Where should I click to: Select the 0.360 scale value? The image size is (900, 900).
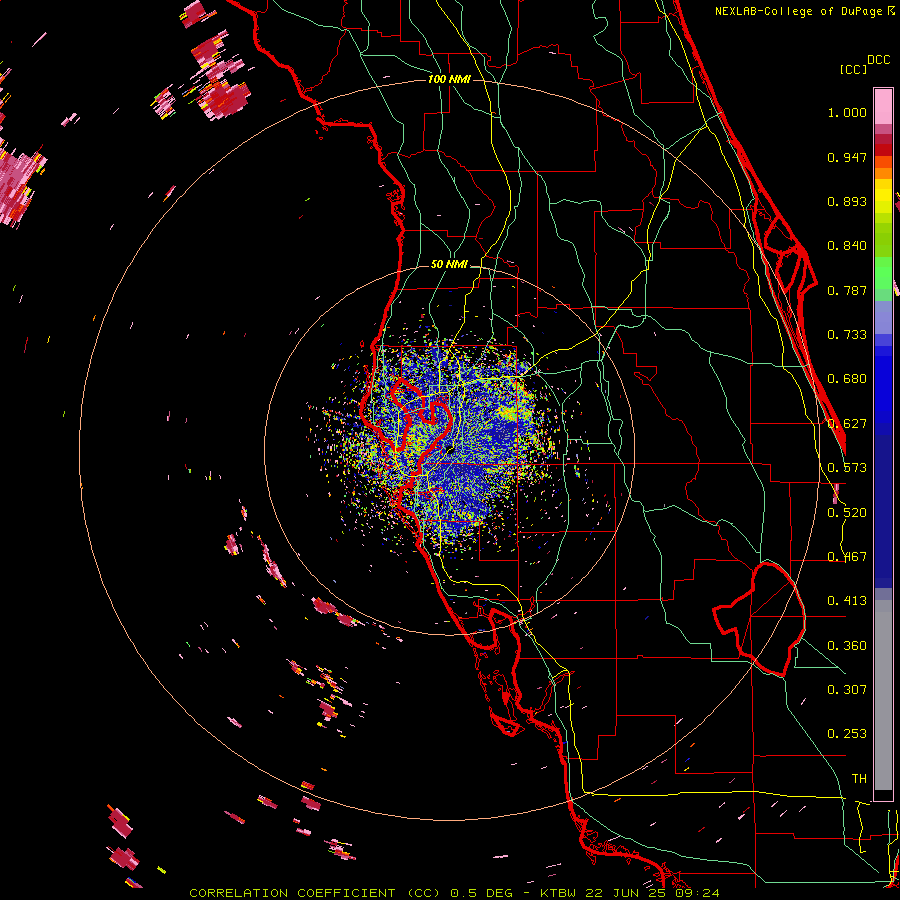click(x=847, y=646)
